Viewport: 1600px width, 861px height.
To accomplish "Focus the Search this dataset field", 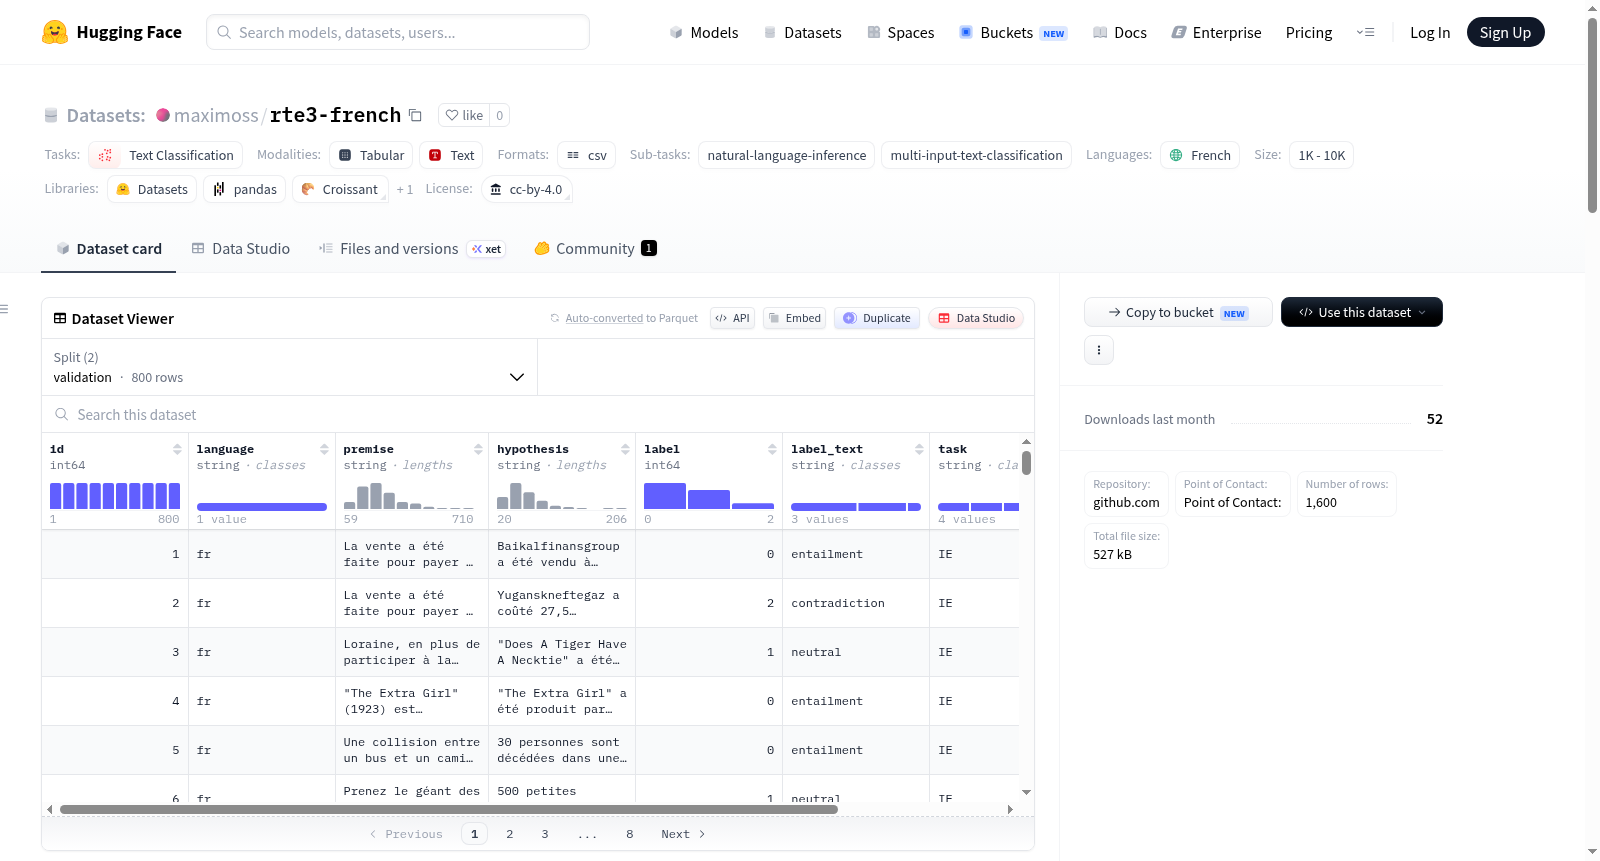I will [x=538, y=414].
